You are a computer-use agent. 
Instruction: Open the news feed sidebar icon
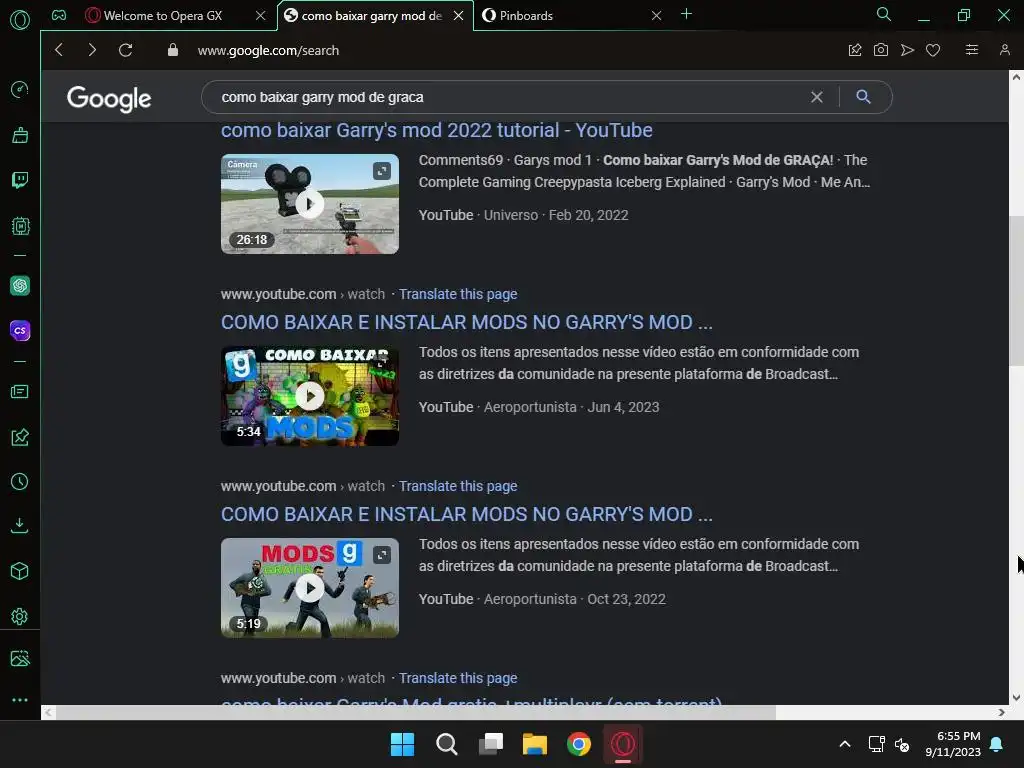click(x=20, y=391)
